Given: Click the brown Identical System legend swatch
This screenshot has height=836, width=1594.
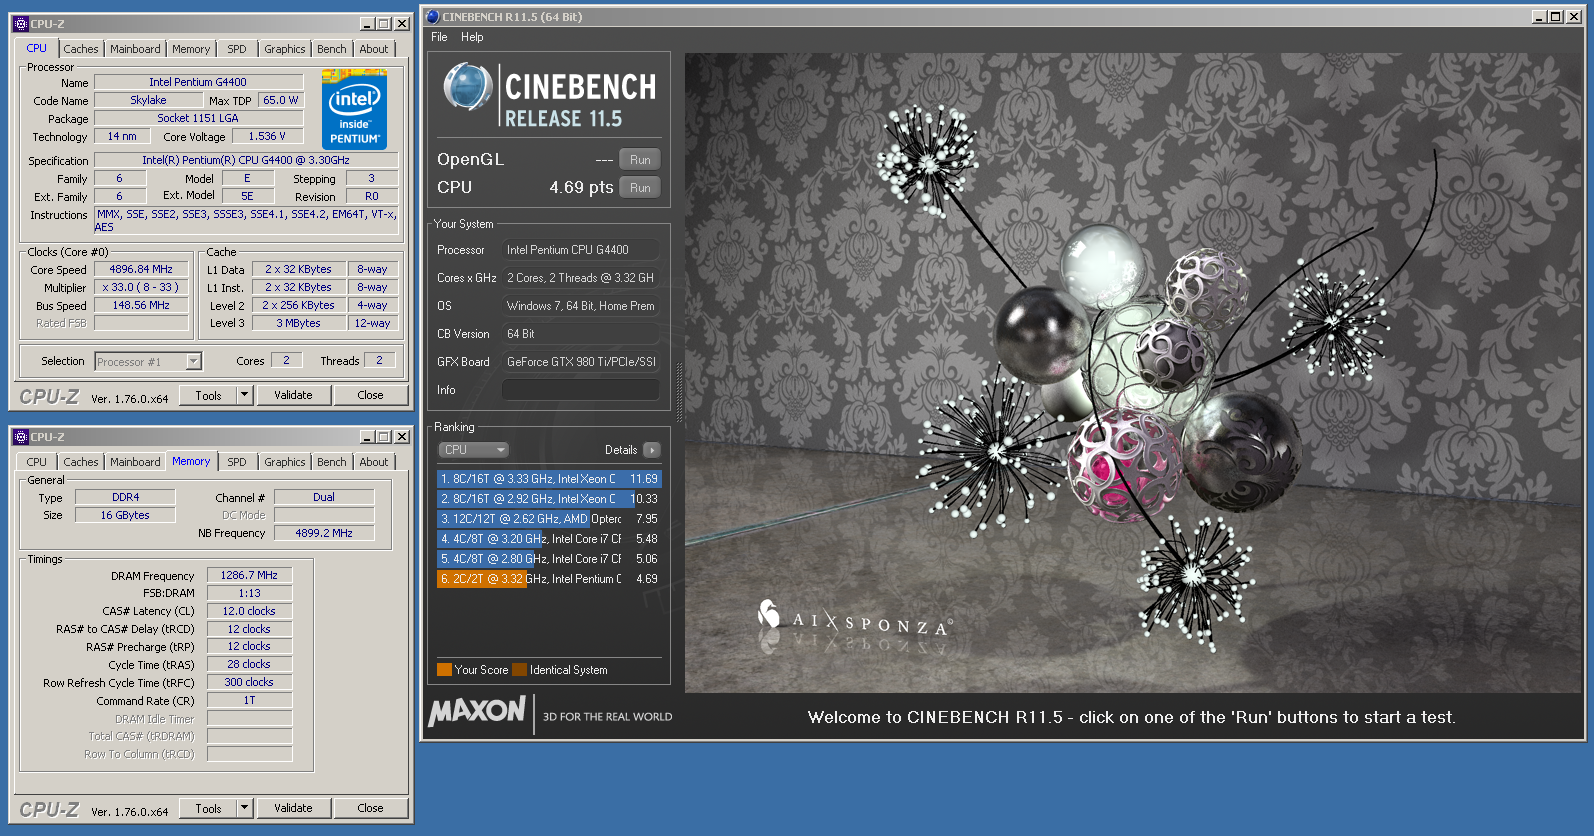Looking at the screenshot, I should (519, 670).
